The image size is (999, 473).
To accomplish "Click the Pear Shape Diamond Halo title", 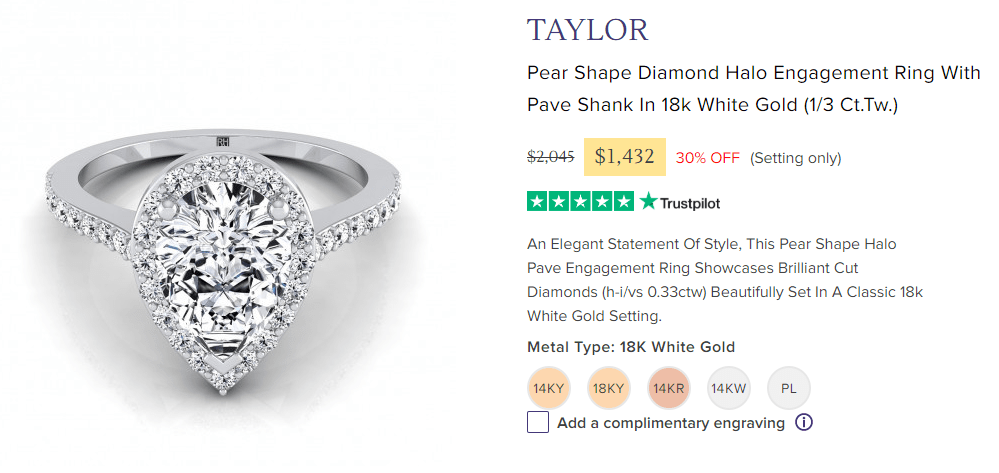I will coord(753,89).
